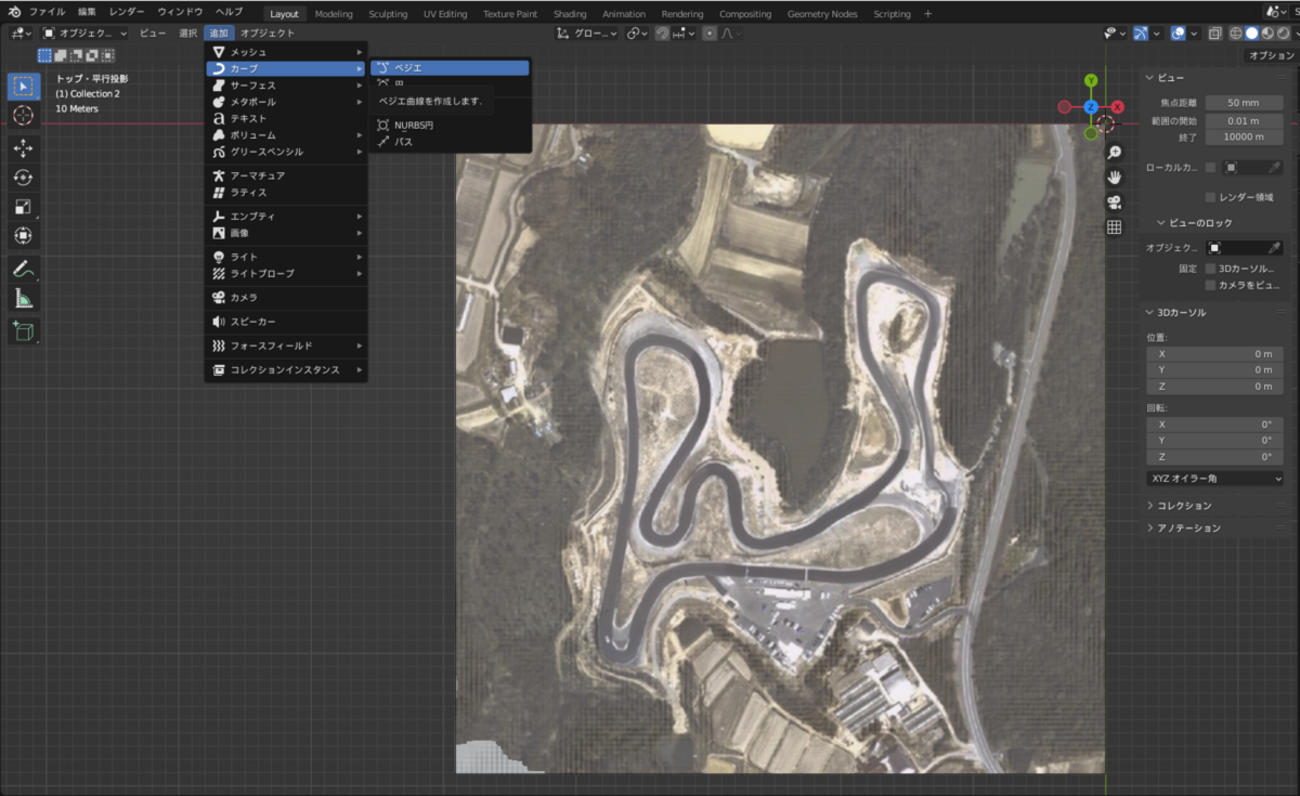Select the Measure tool
Image resolution: width=1300 pixels, height=796 pixels.
(x=23, y=299)
